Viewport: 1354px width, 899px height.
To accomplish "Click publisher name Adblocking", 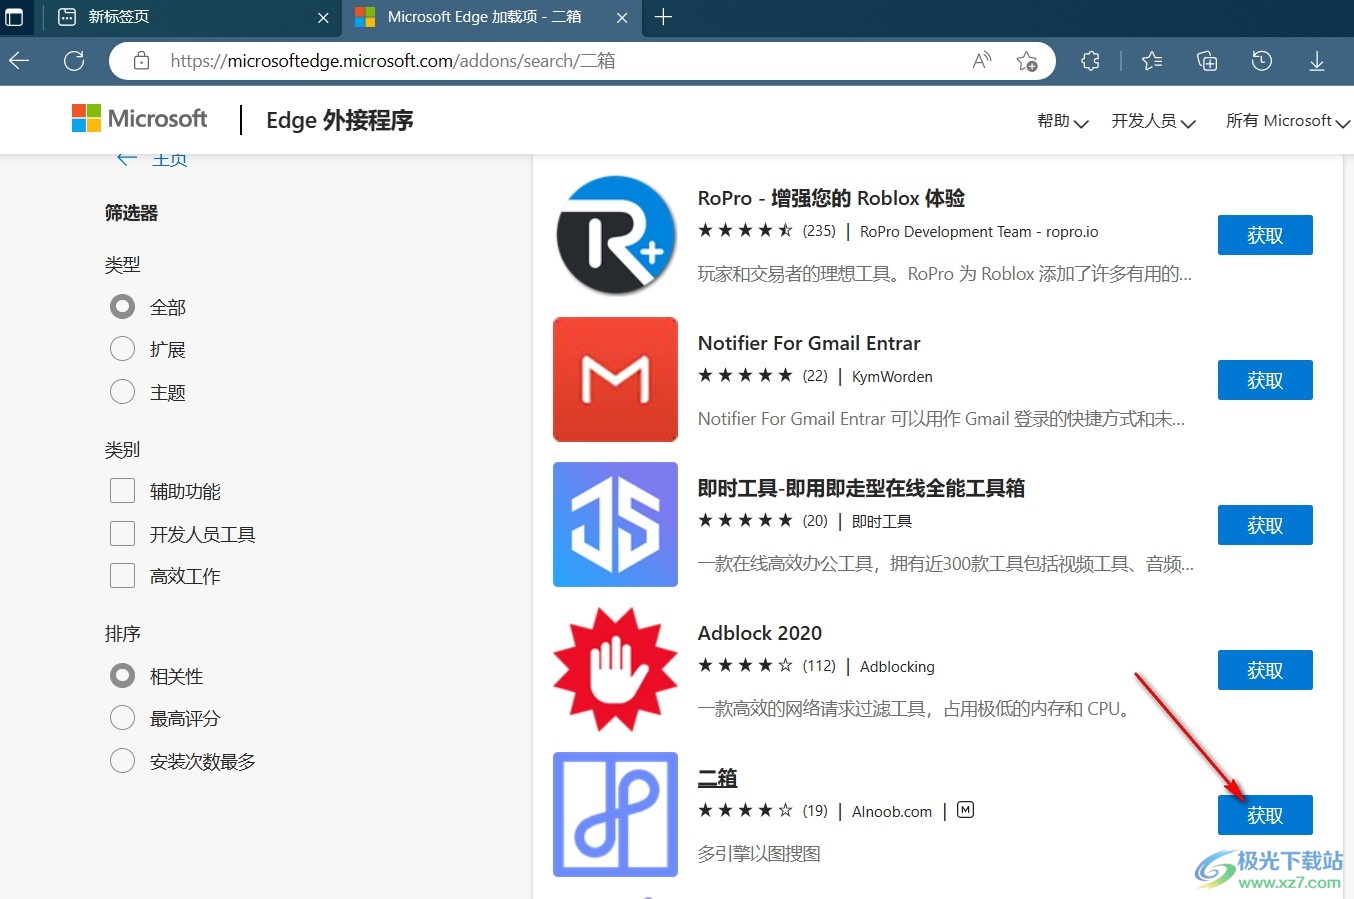I will (x=897, y=666).
